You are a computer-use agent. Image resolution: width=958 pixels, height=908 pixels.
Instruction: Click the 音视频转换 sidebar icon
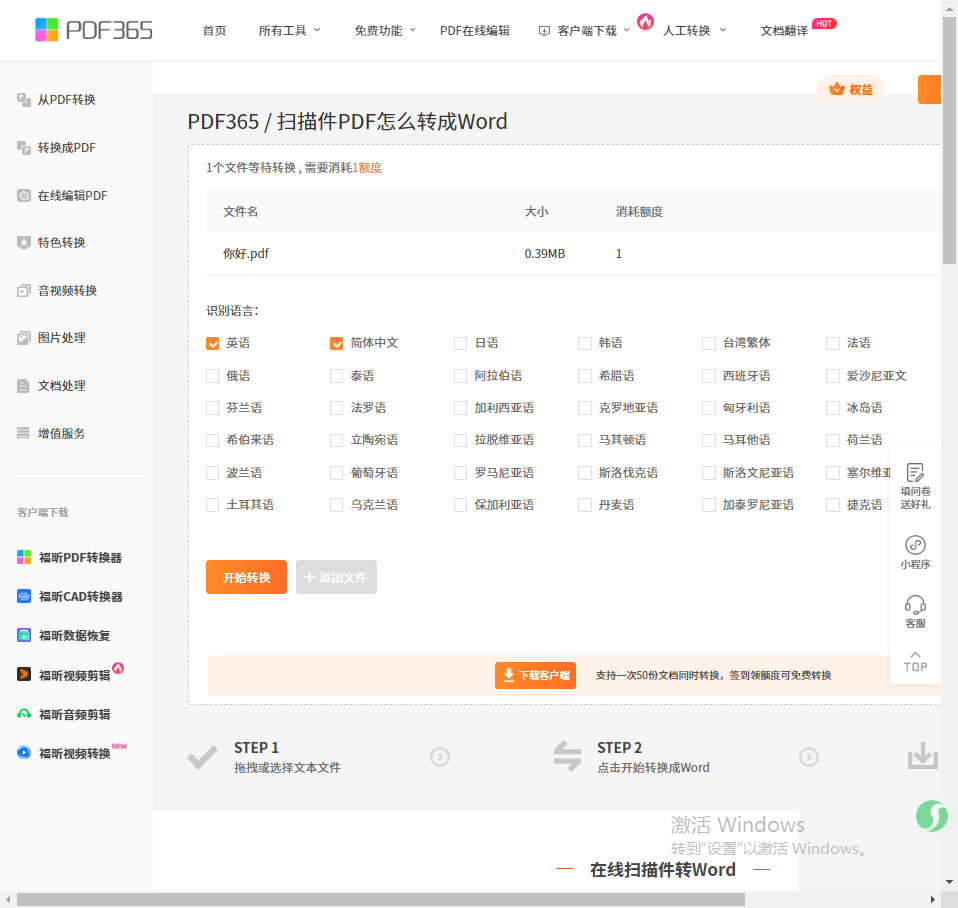tap(24, 291)
